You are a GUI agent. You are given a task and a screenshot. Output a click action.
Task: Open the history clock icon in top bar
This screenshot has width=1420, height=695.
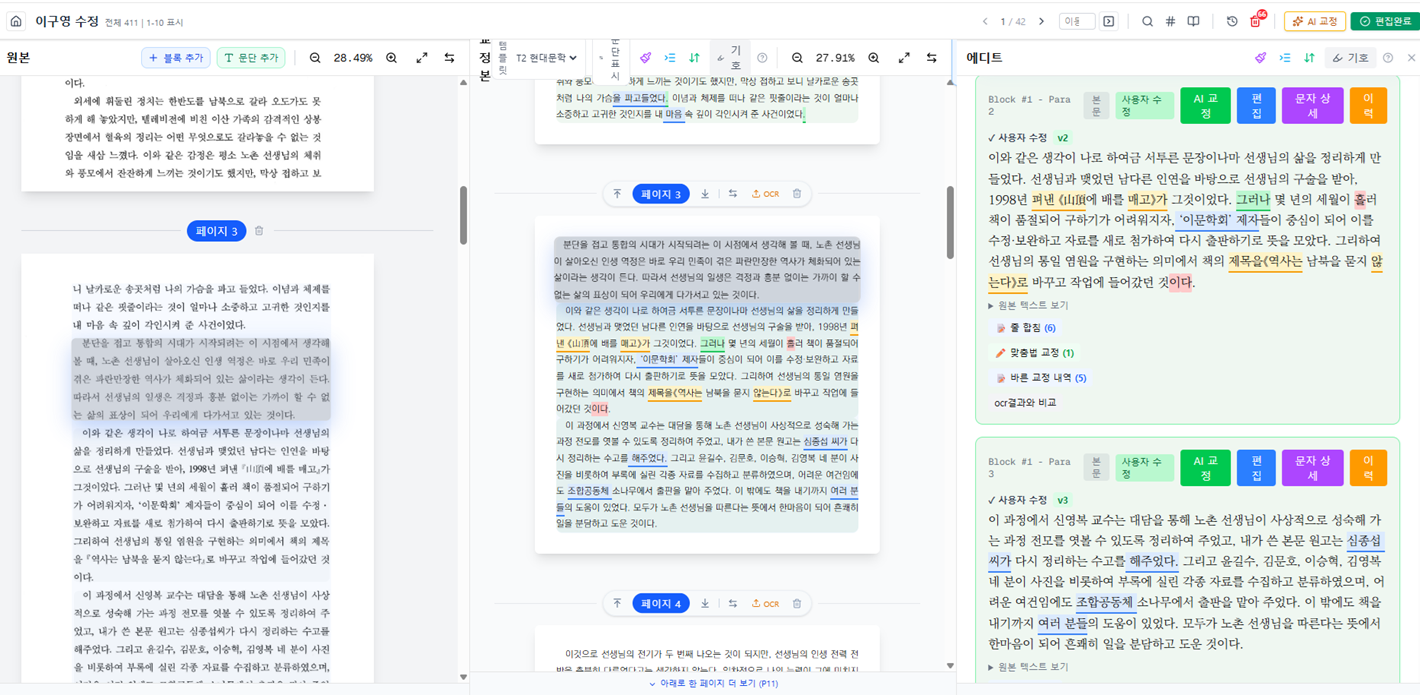(1232, 21)
